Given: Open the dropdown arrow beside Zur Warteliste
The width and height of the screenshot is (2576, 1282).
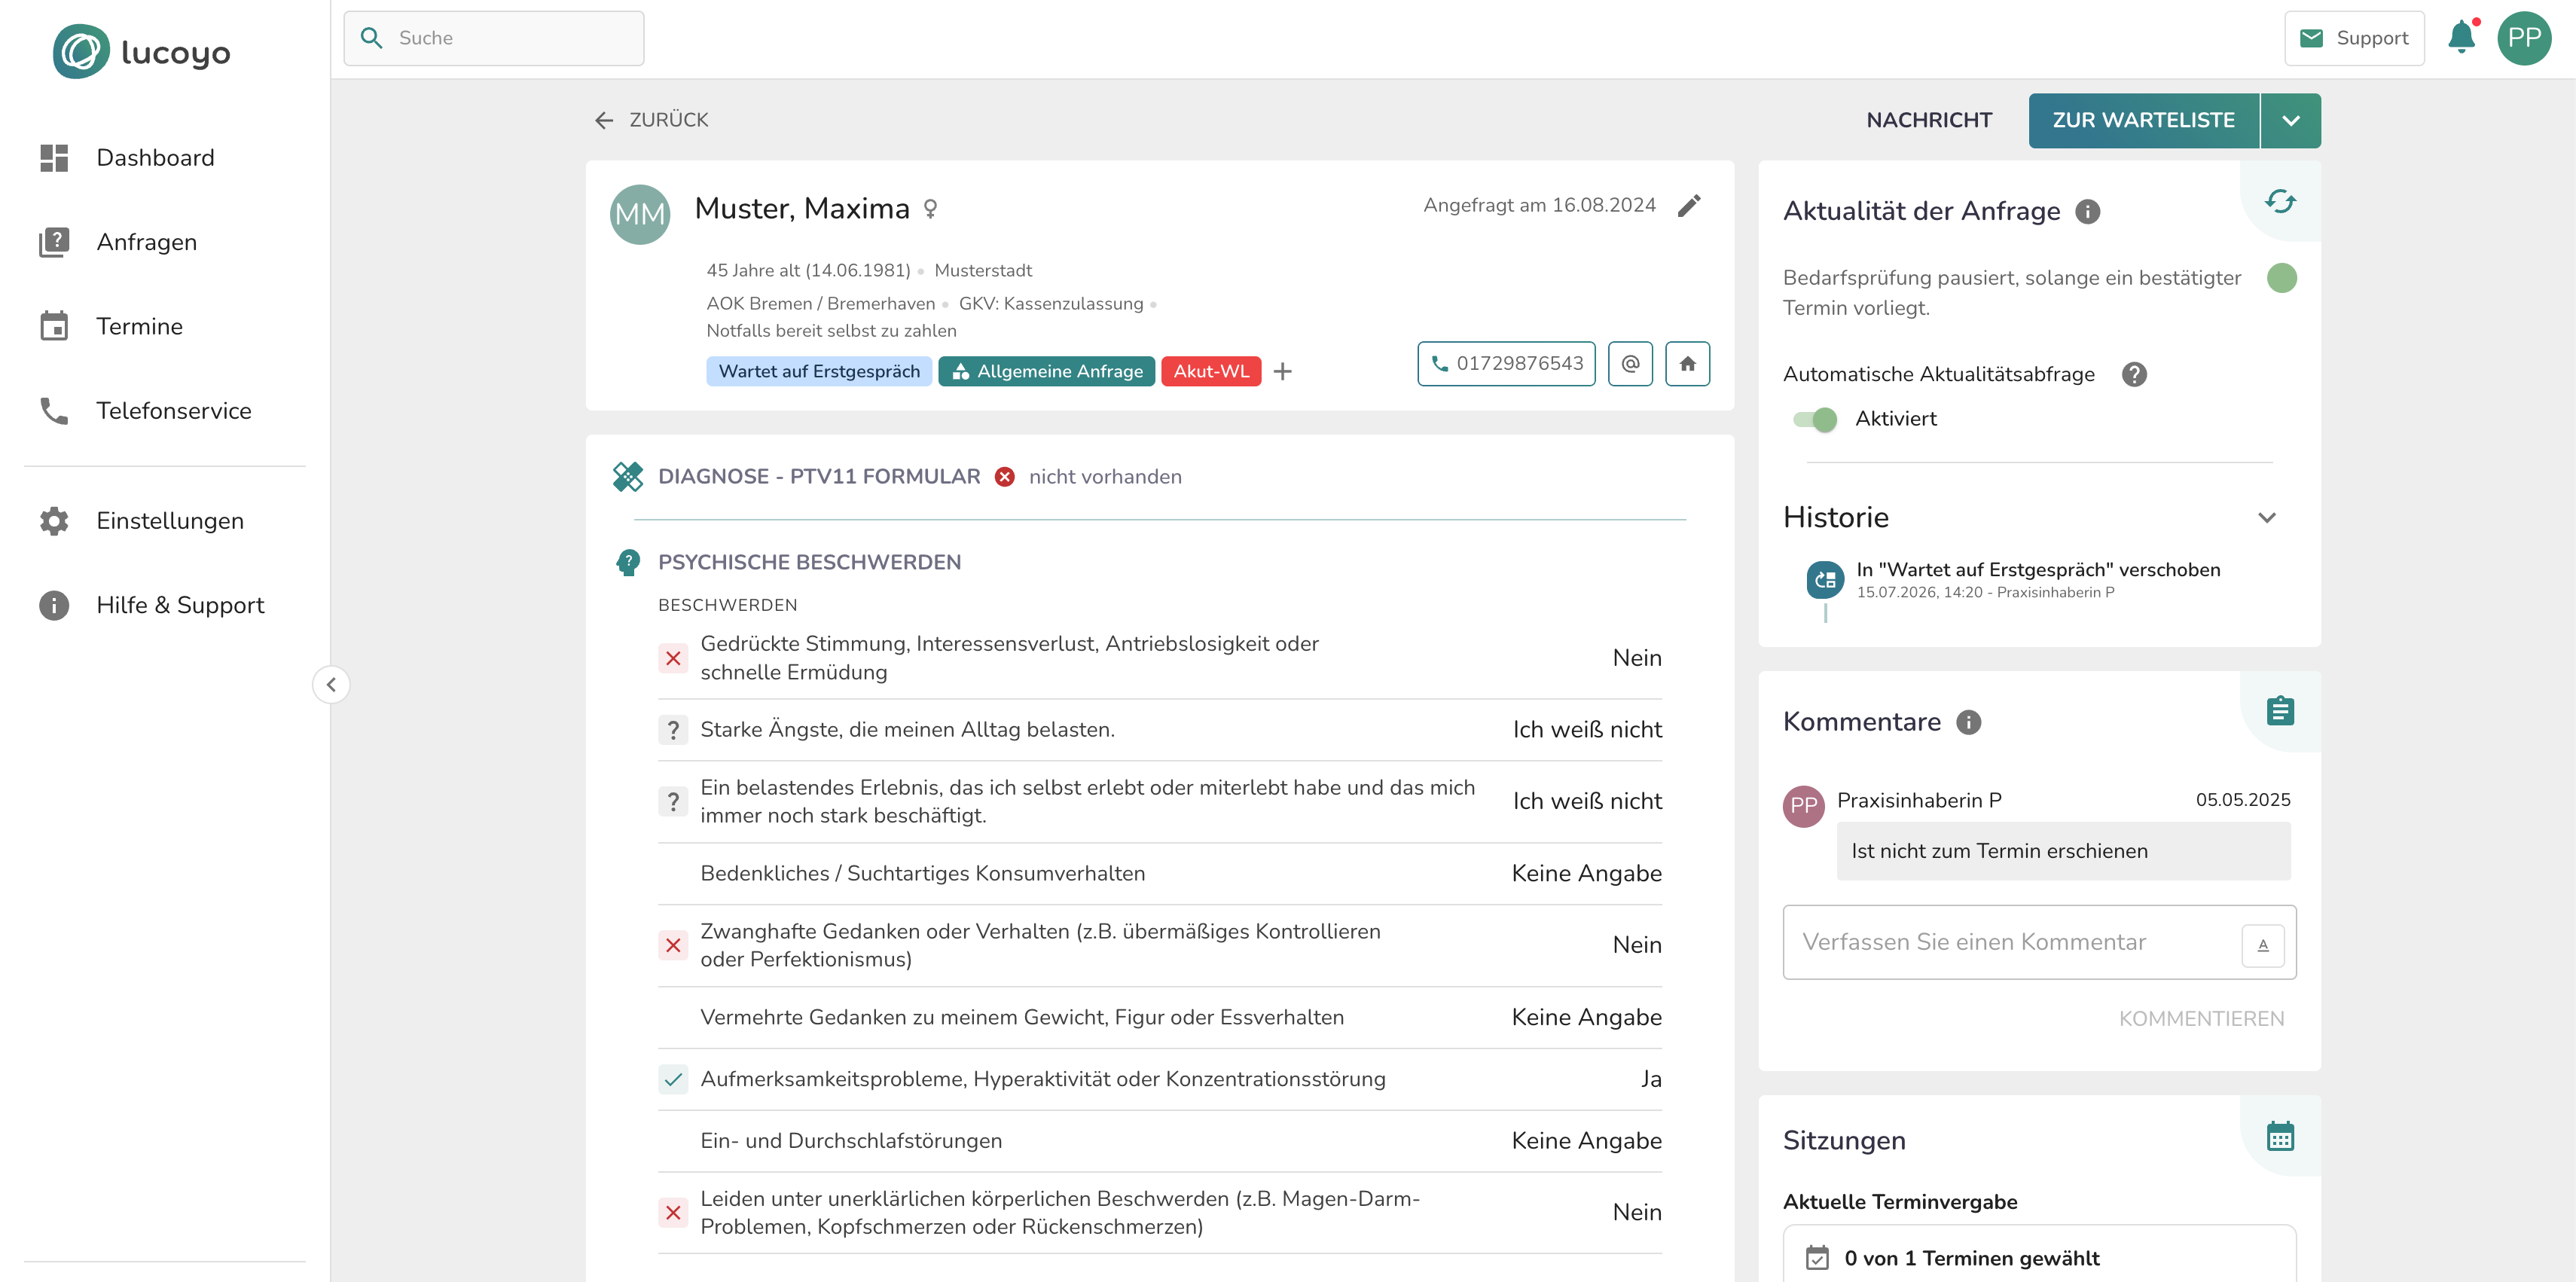Looking at the screenshot, I should [x=2291, y=121].
